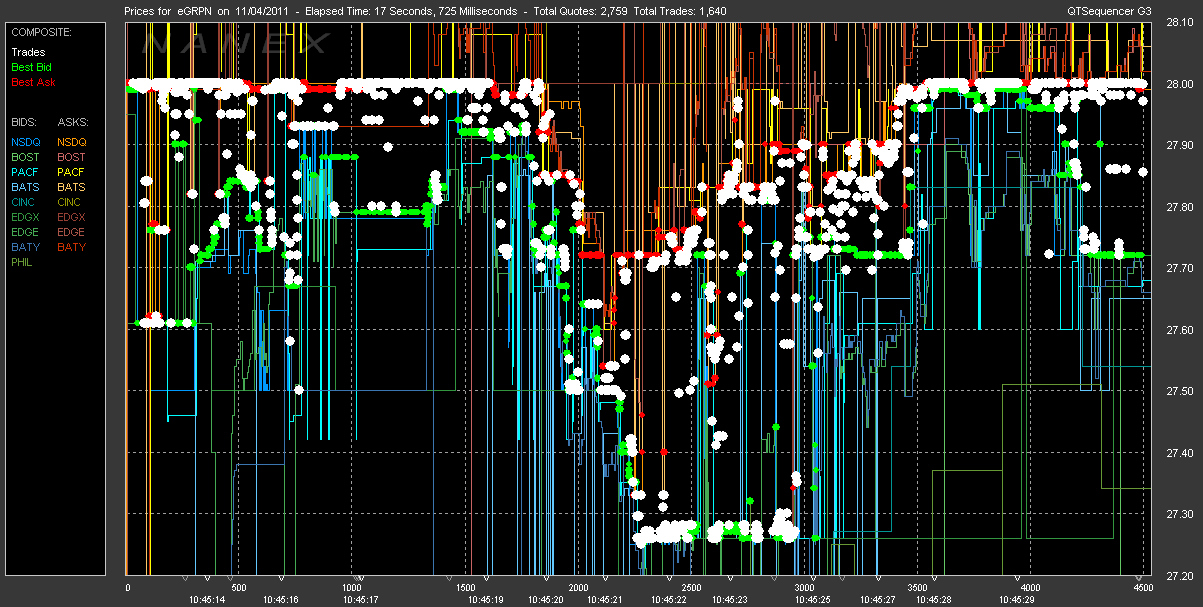Click the 4500 sequence axis label

pos(1145,587)
